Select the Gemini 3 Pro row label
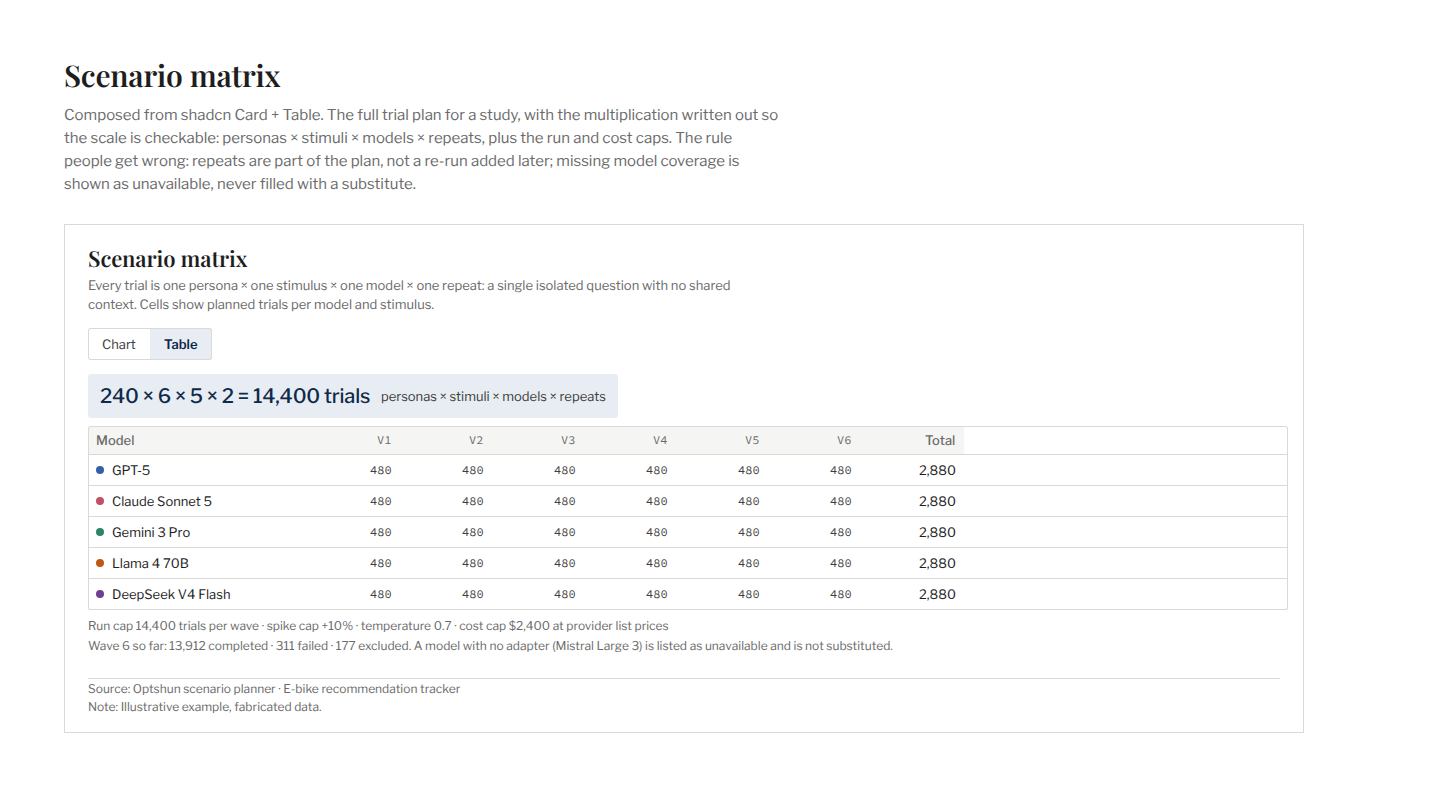 151,532
